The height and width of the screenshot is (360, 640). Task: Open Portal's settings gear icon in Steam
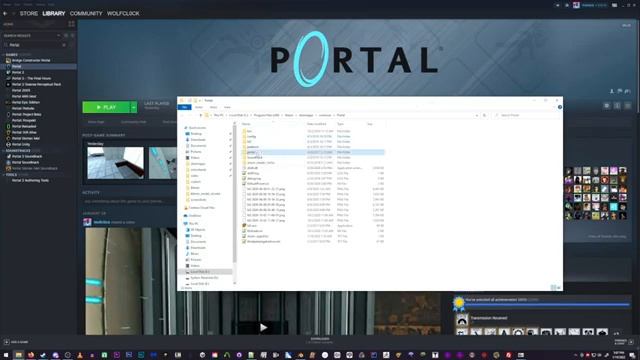pos(607,106)
